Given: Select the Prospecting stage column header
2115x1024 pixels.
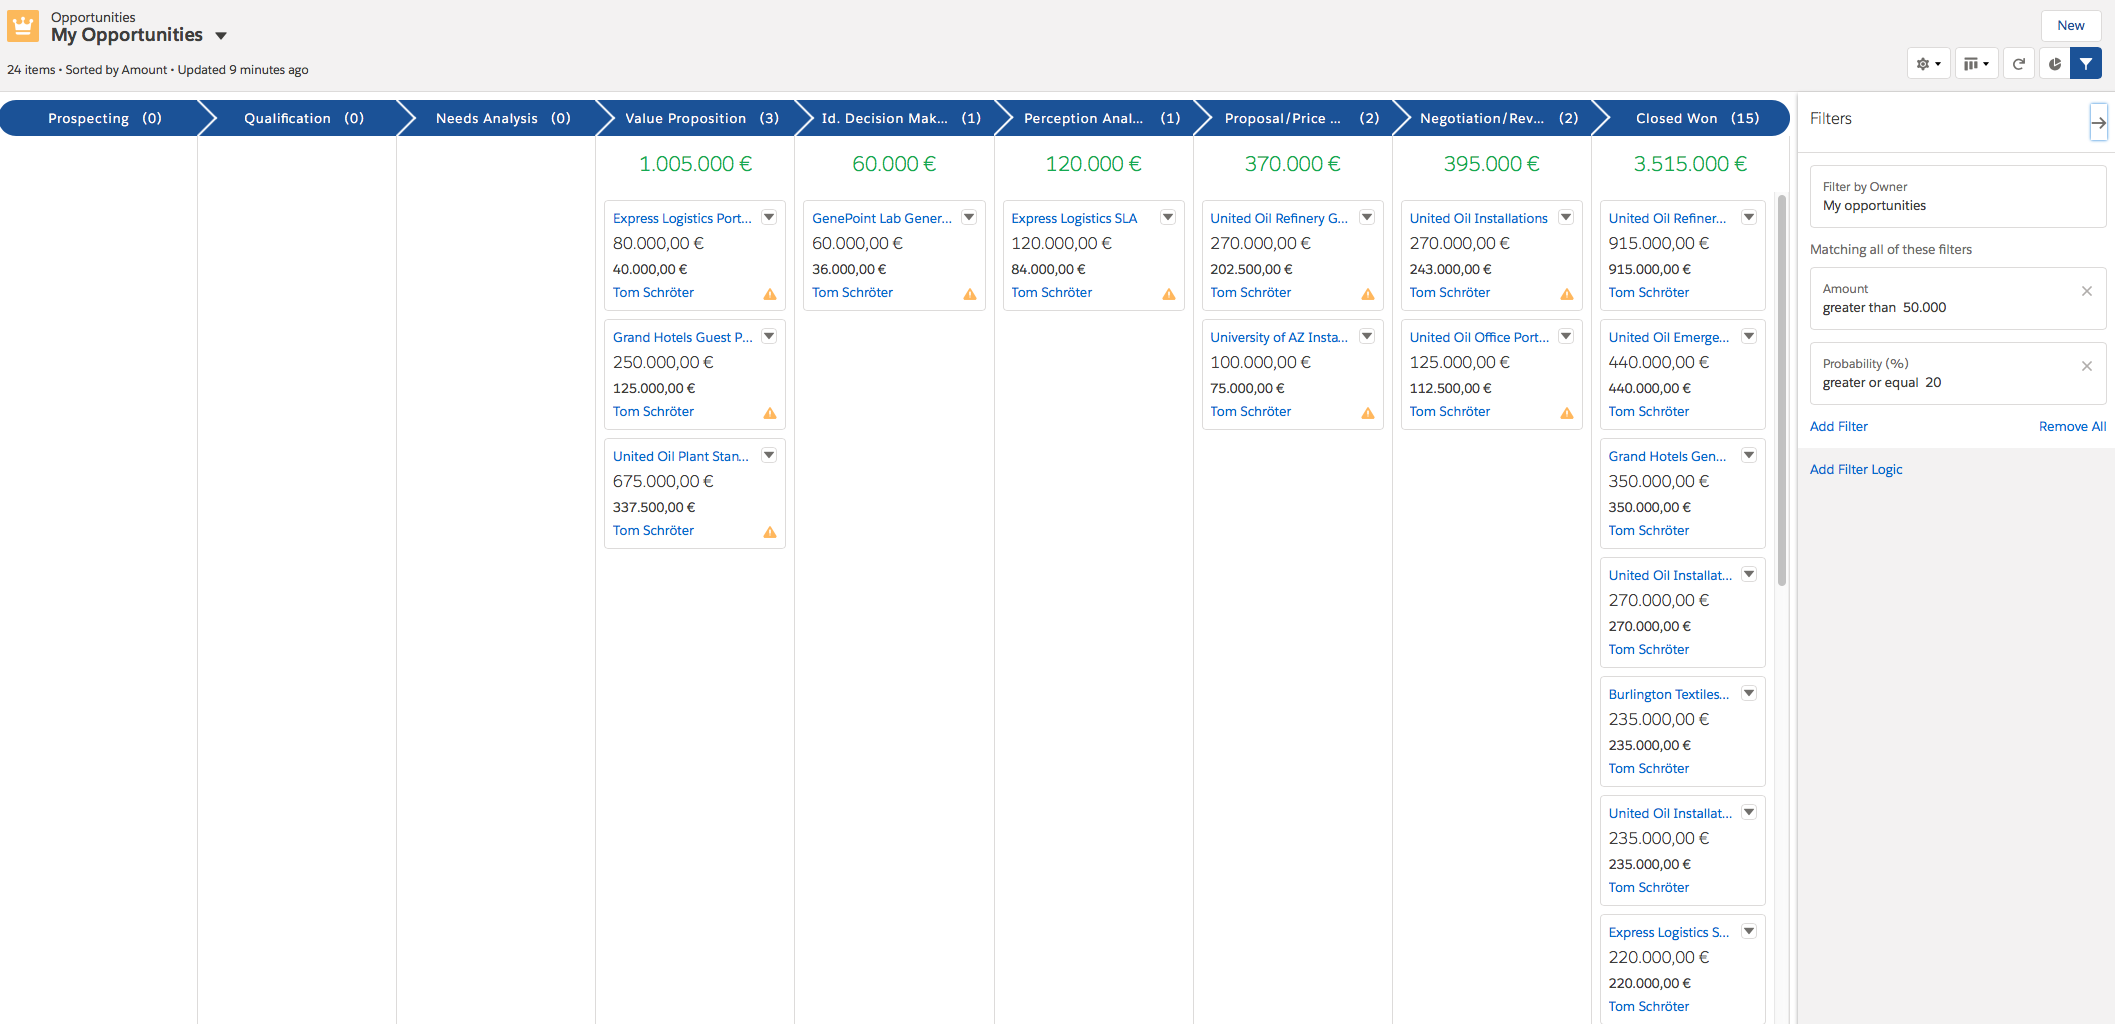Looking at the screenshot, I should [104, 118].
